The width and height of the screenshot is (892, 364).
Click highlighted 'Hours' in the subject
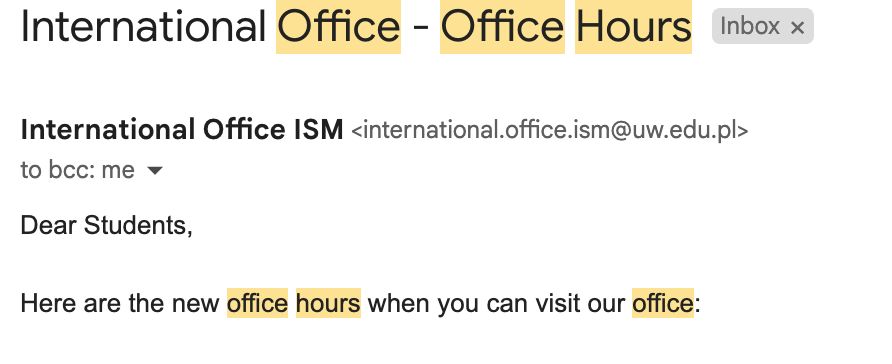pos(633,27)
